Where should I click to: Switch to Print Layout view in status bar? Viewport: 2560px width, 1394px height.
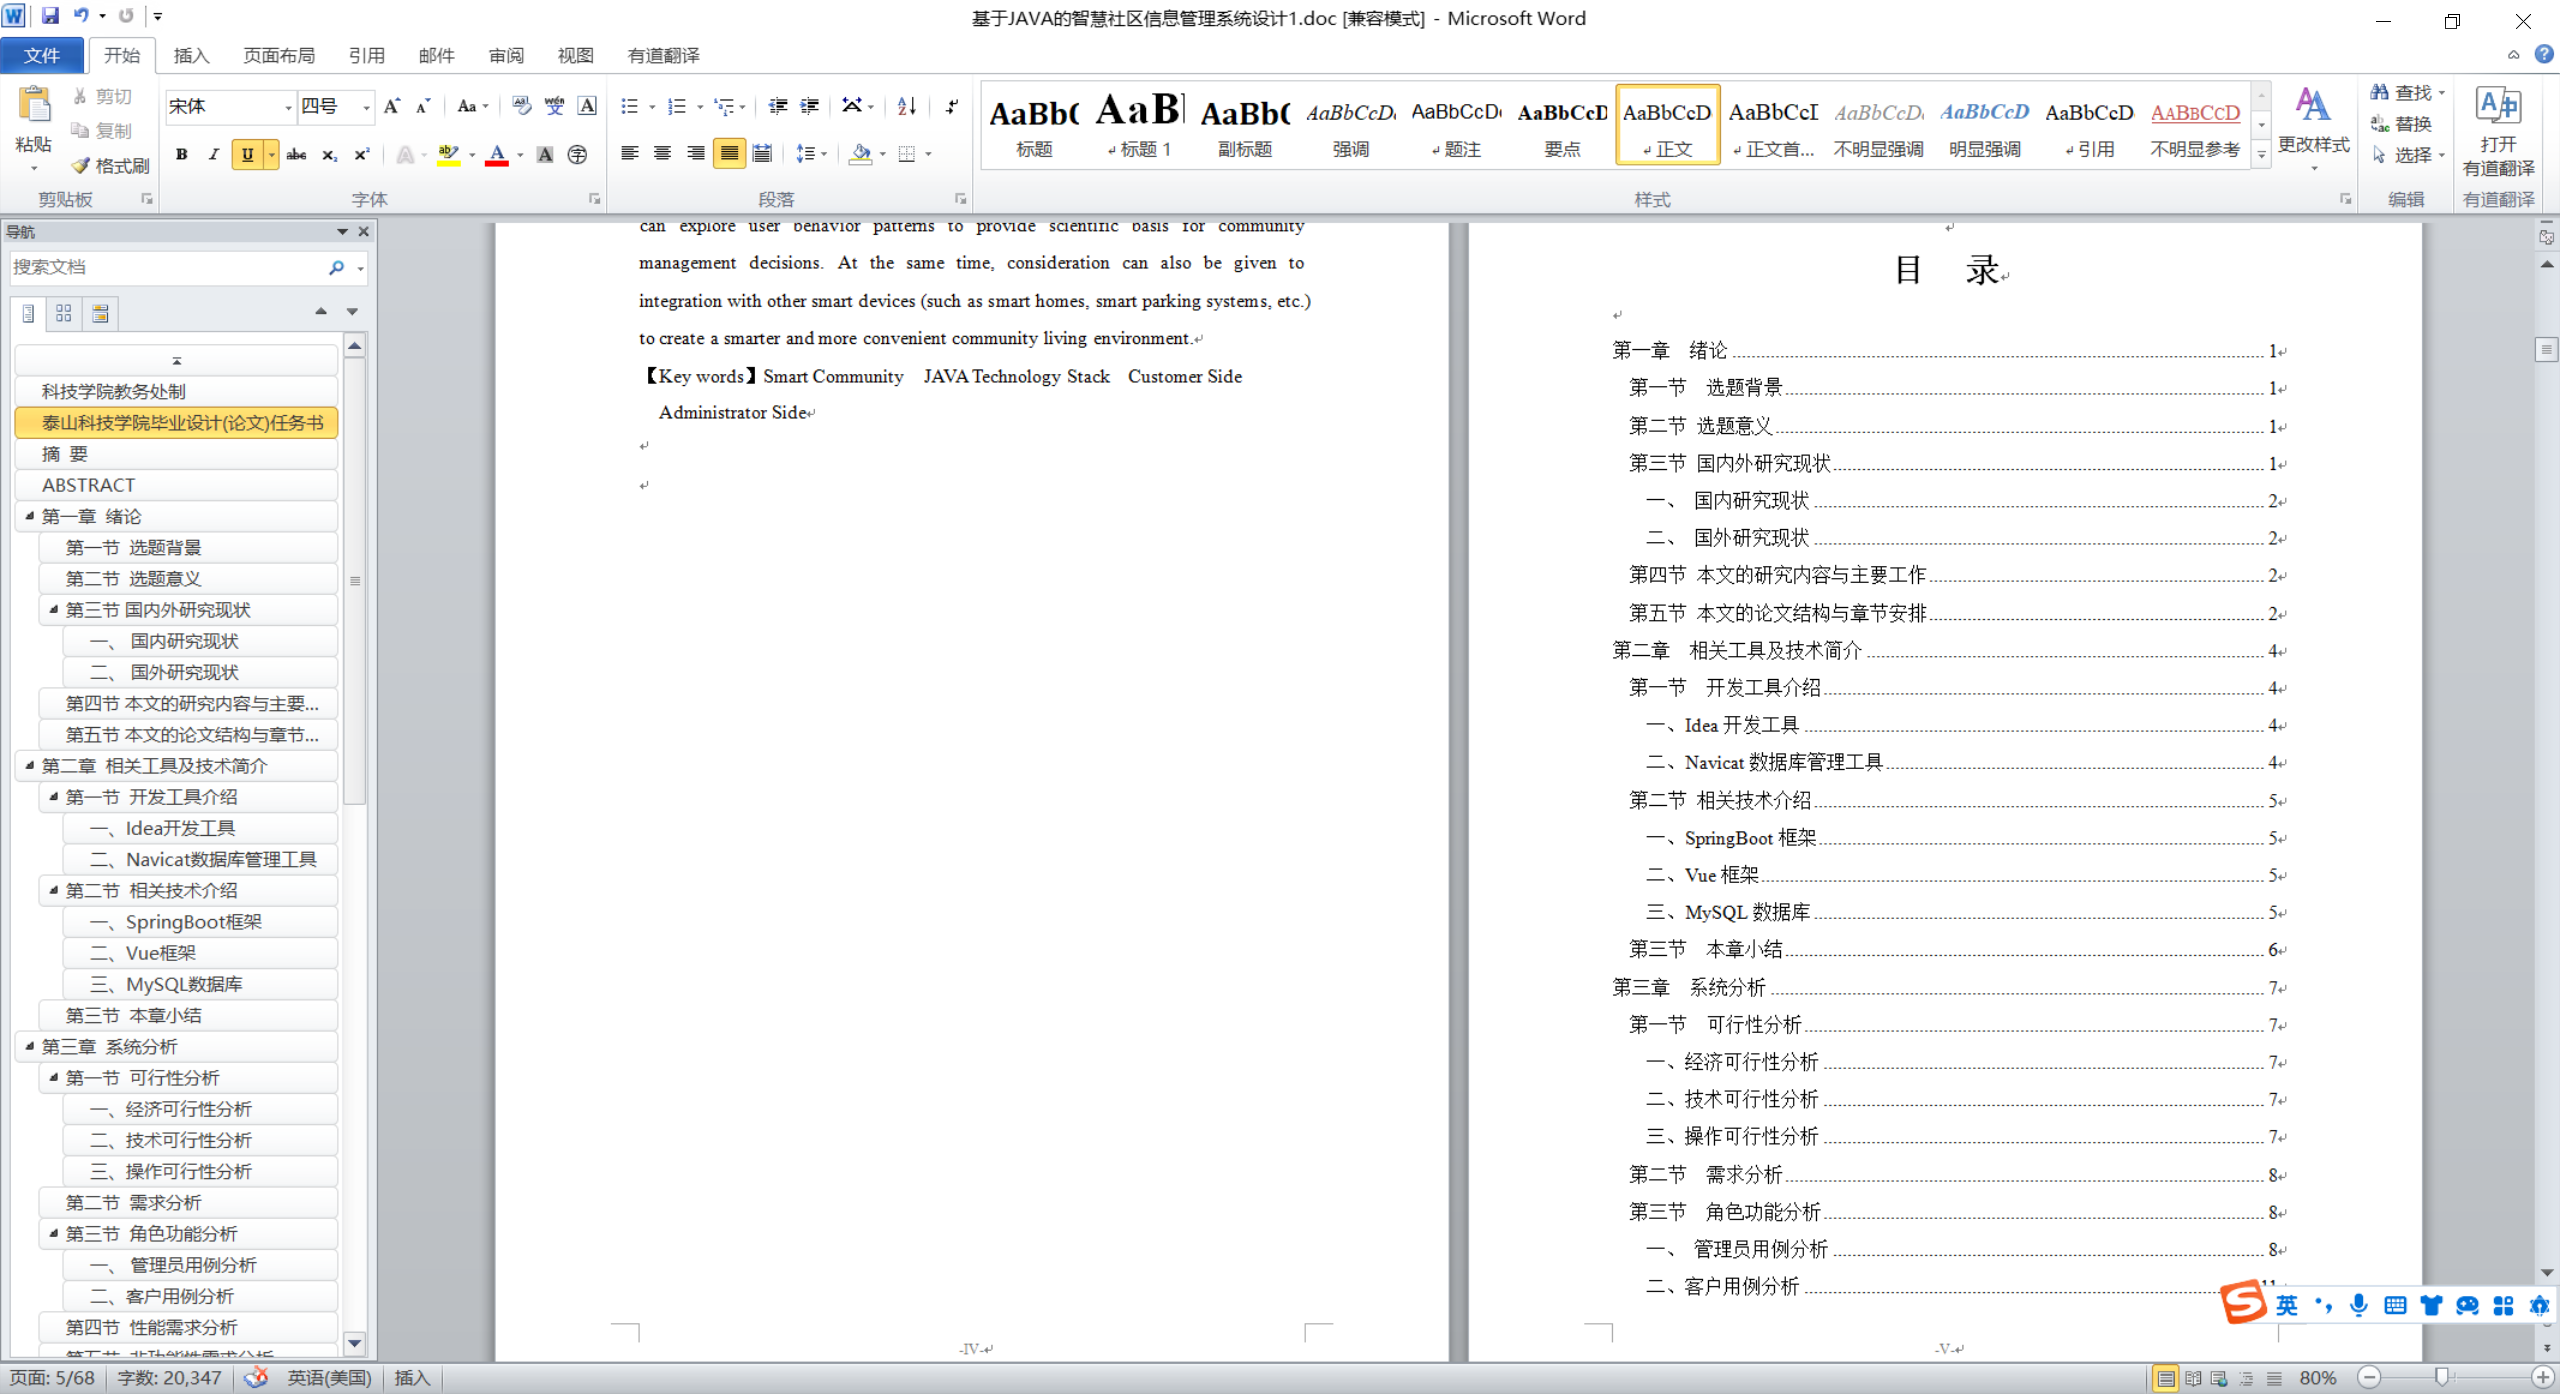point(2165,1378)
